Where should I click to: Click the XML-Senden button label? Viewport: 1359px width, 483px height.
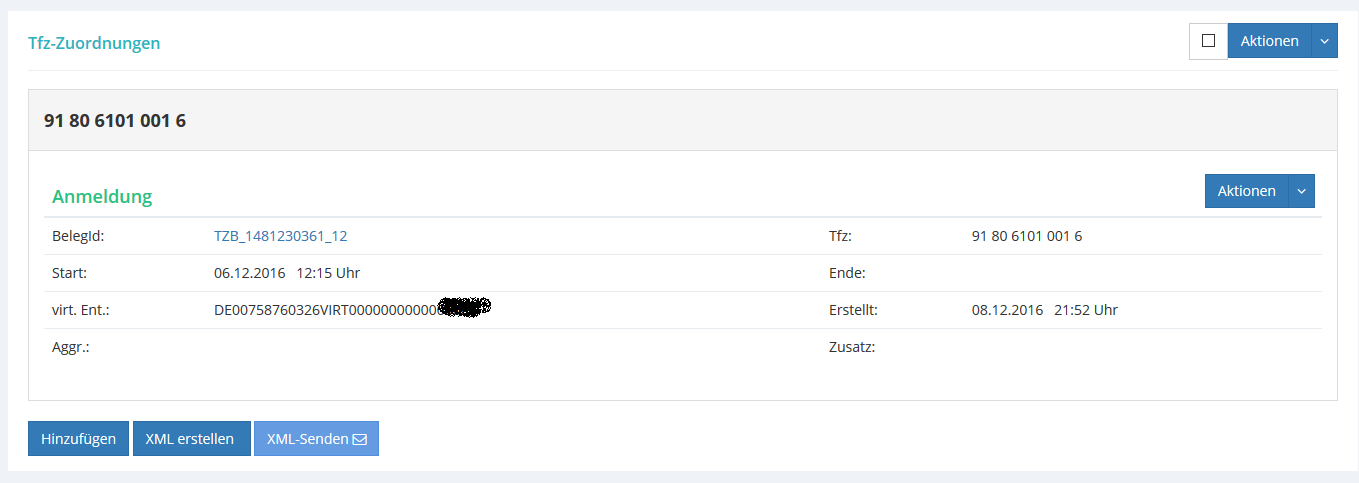307,439
